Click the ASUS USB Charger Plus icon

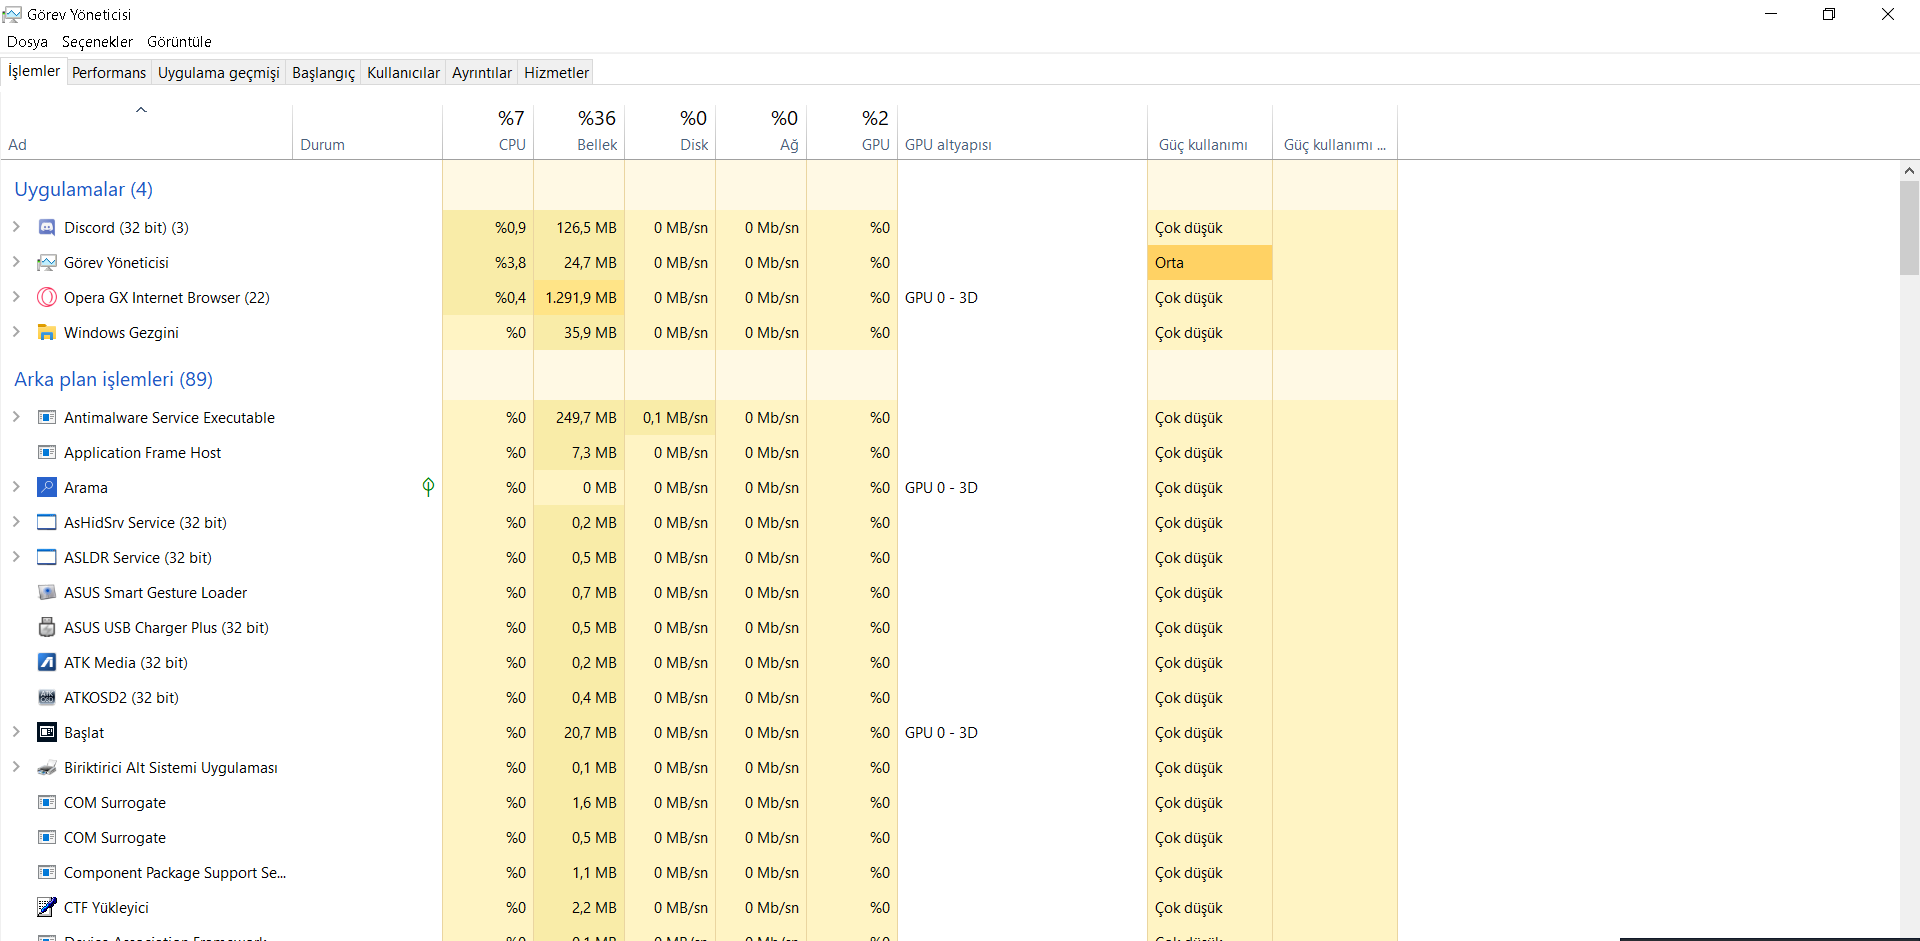coord(47,628)
